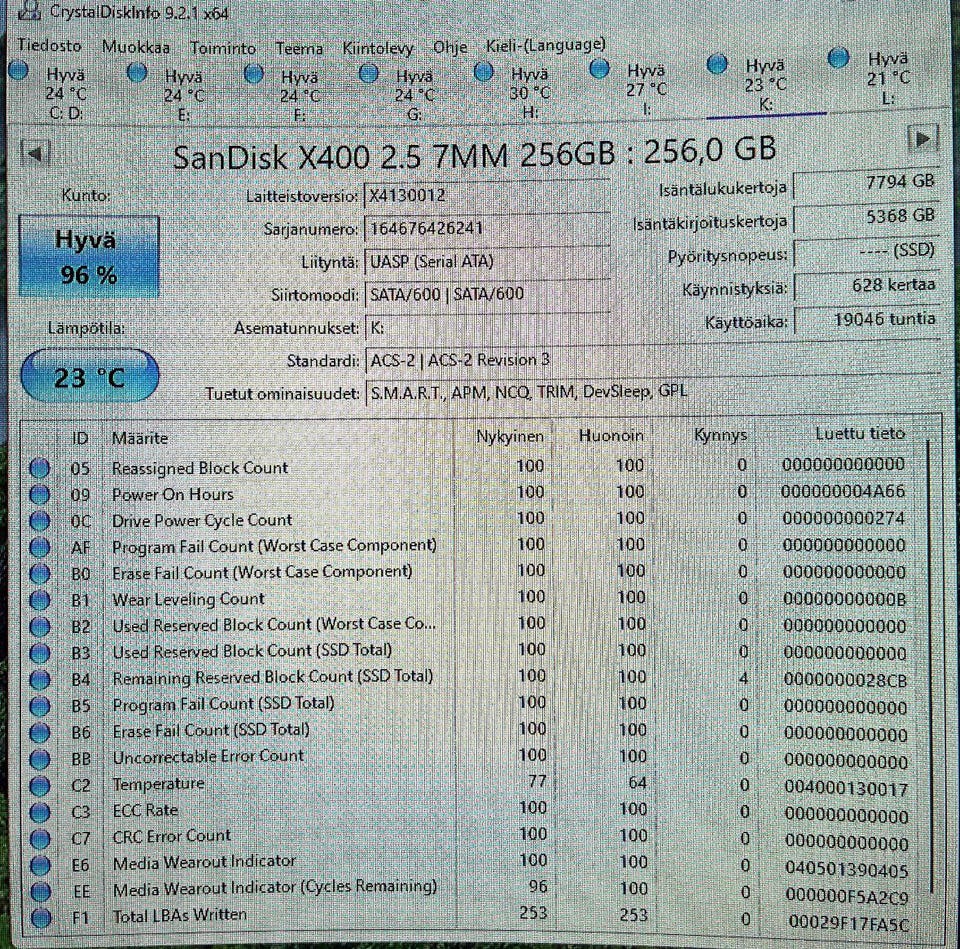
Task: Click the status icon for row B6
Action: point(39,733)
